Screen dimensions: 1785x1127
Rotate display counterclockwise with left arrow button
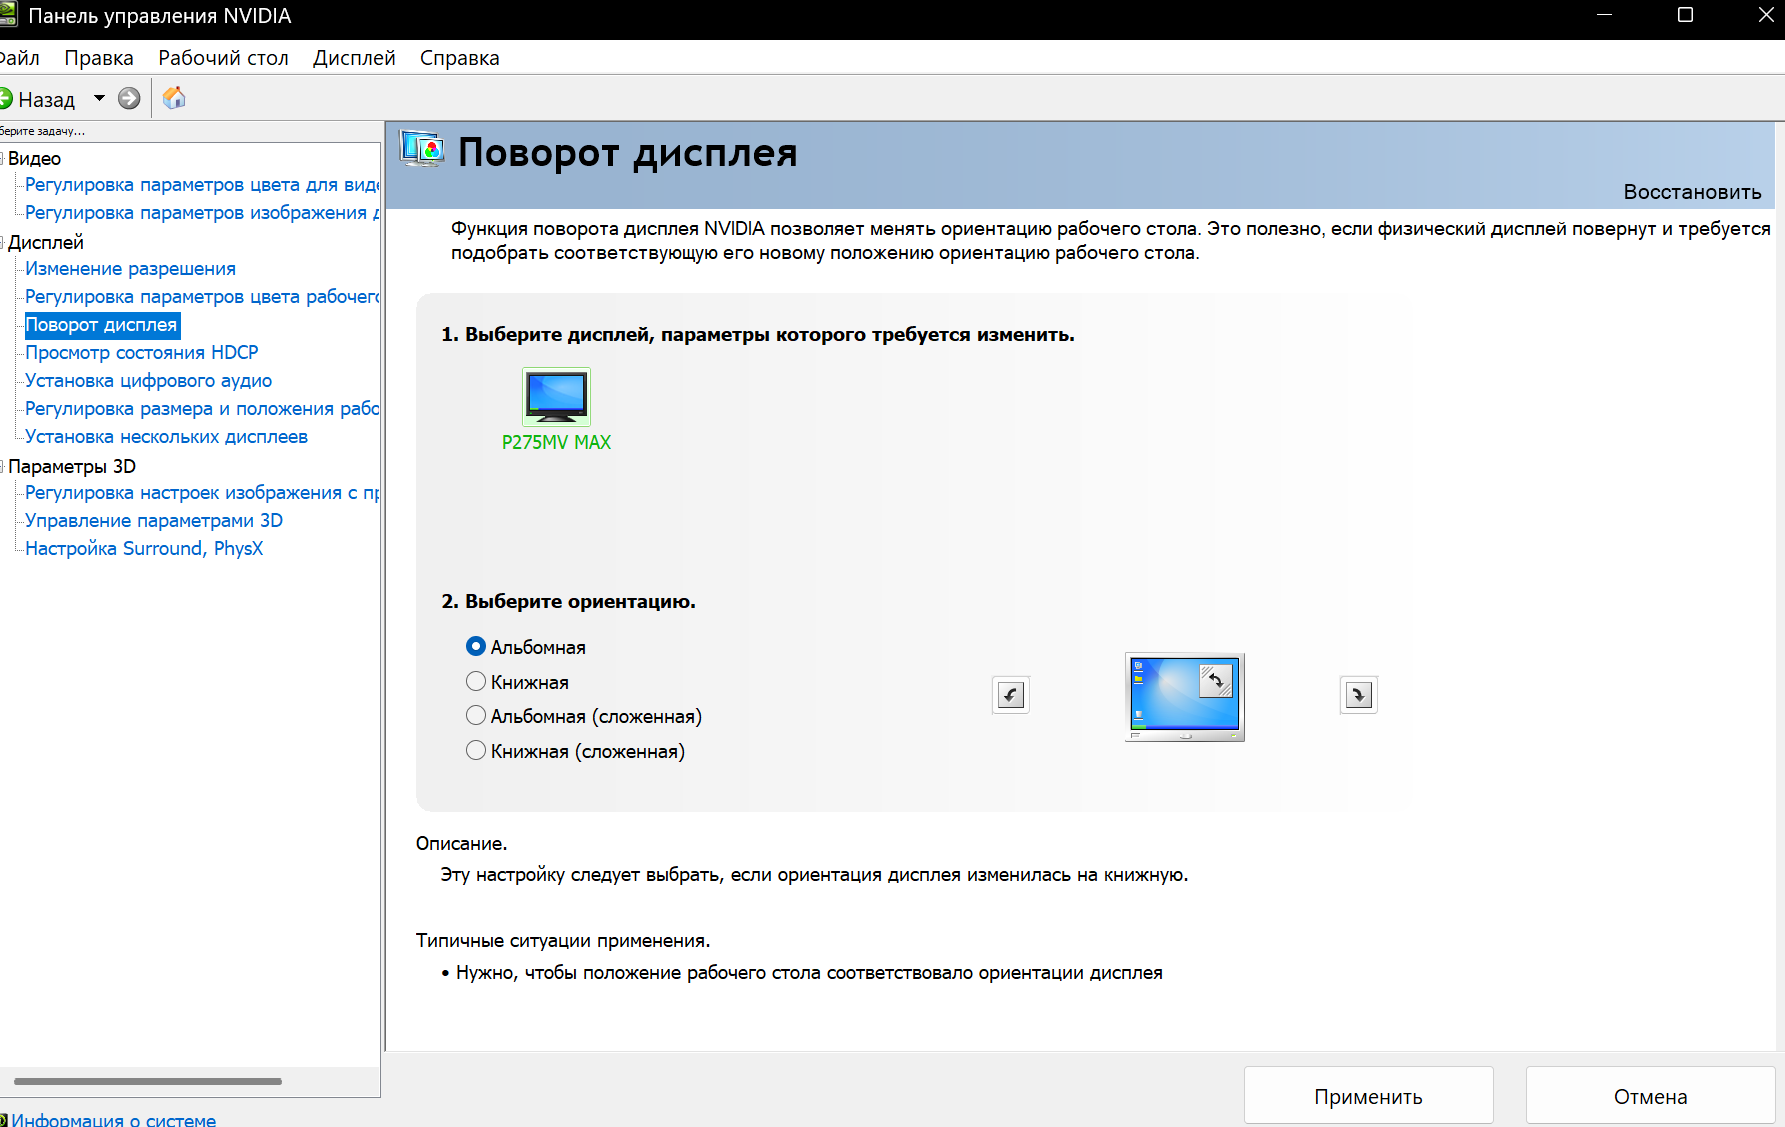pyautogui.click(x=1011, y=695)
